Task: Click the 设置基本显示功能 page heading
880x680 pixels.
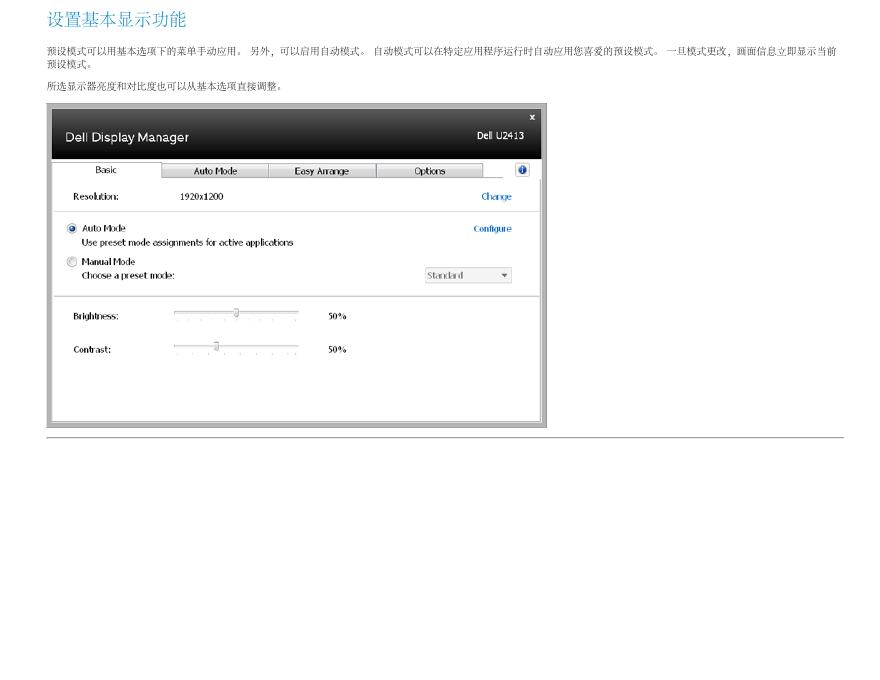Action: click(117, 20)
